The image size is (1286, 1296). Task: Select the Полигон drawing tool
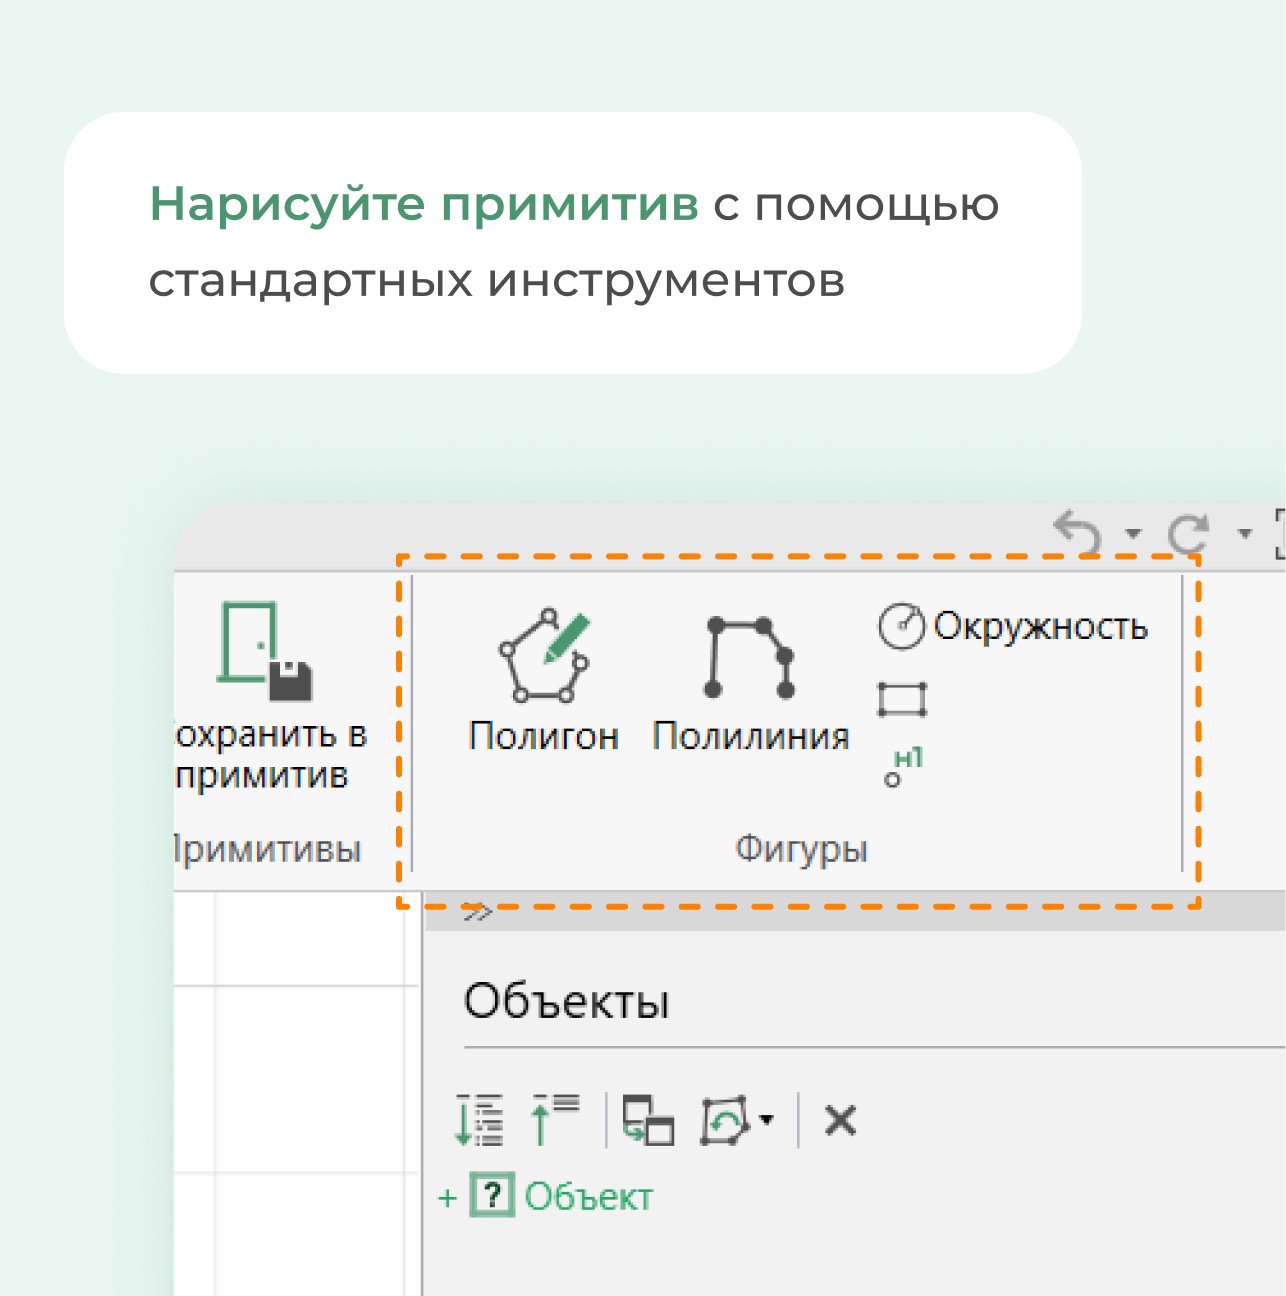point(544,680)
